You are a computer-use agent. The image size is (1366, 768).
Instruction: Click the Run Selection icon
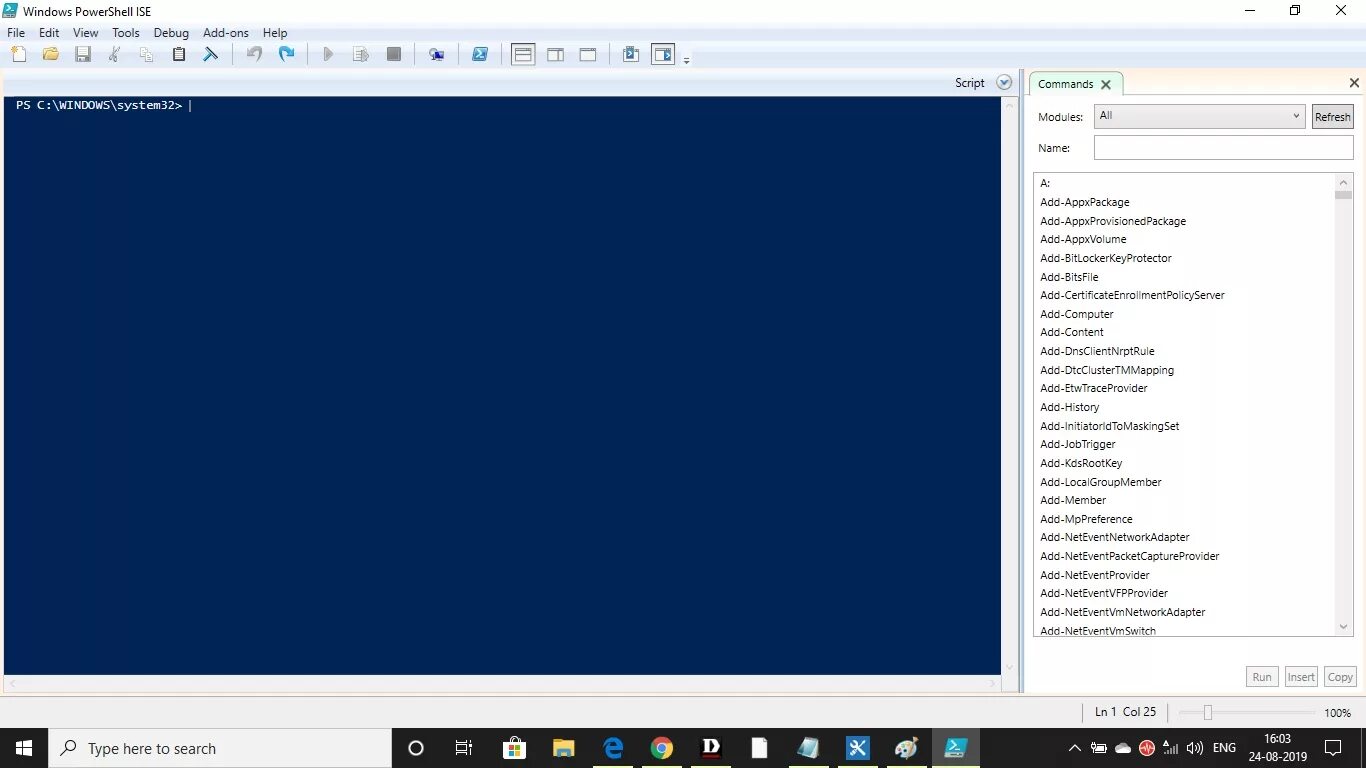tap(361, 55)
